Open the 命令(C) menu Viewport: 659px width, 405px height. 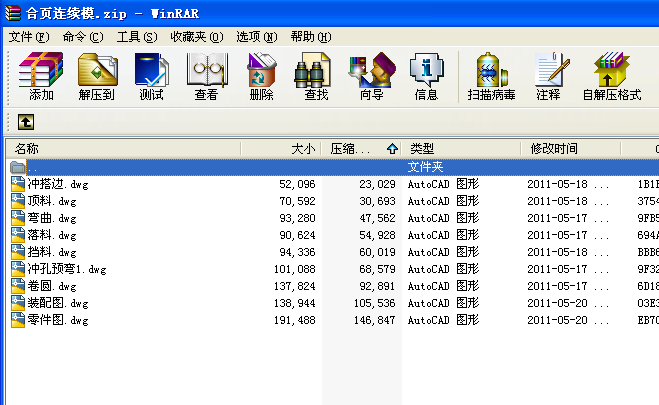[x=83, y=37]
